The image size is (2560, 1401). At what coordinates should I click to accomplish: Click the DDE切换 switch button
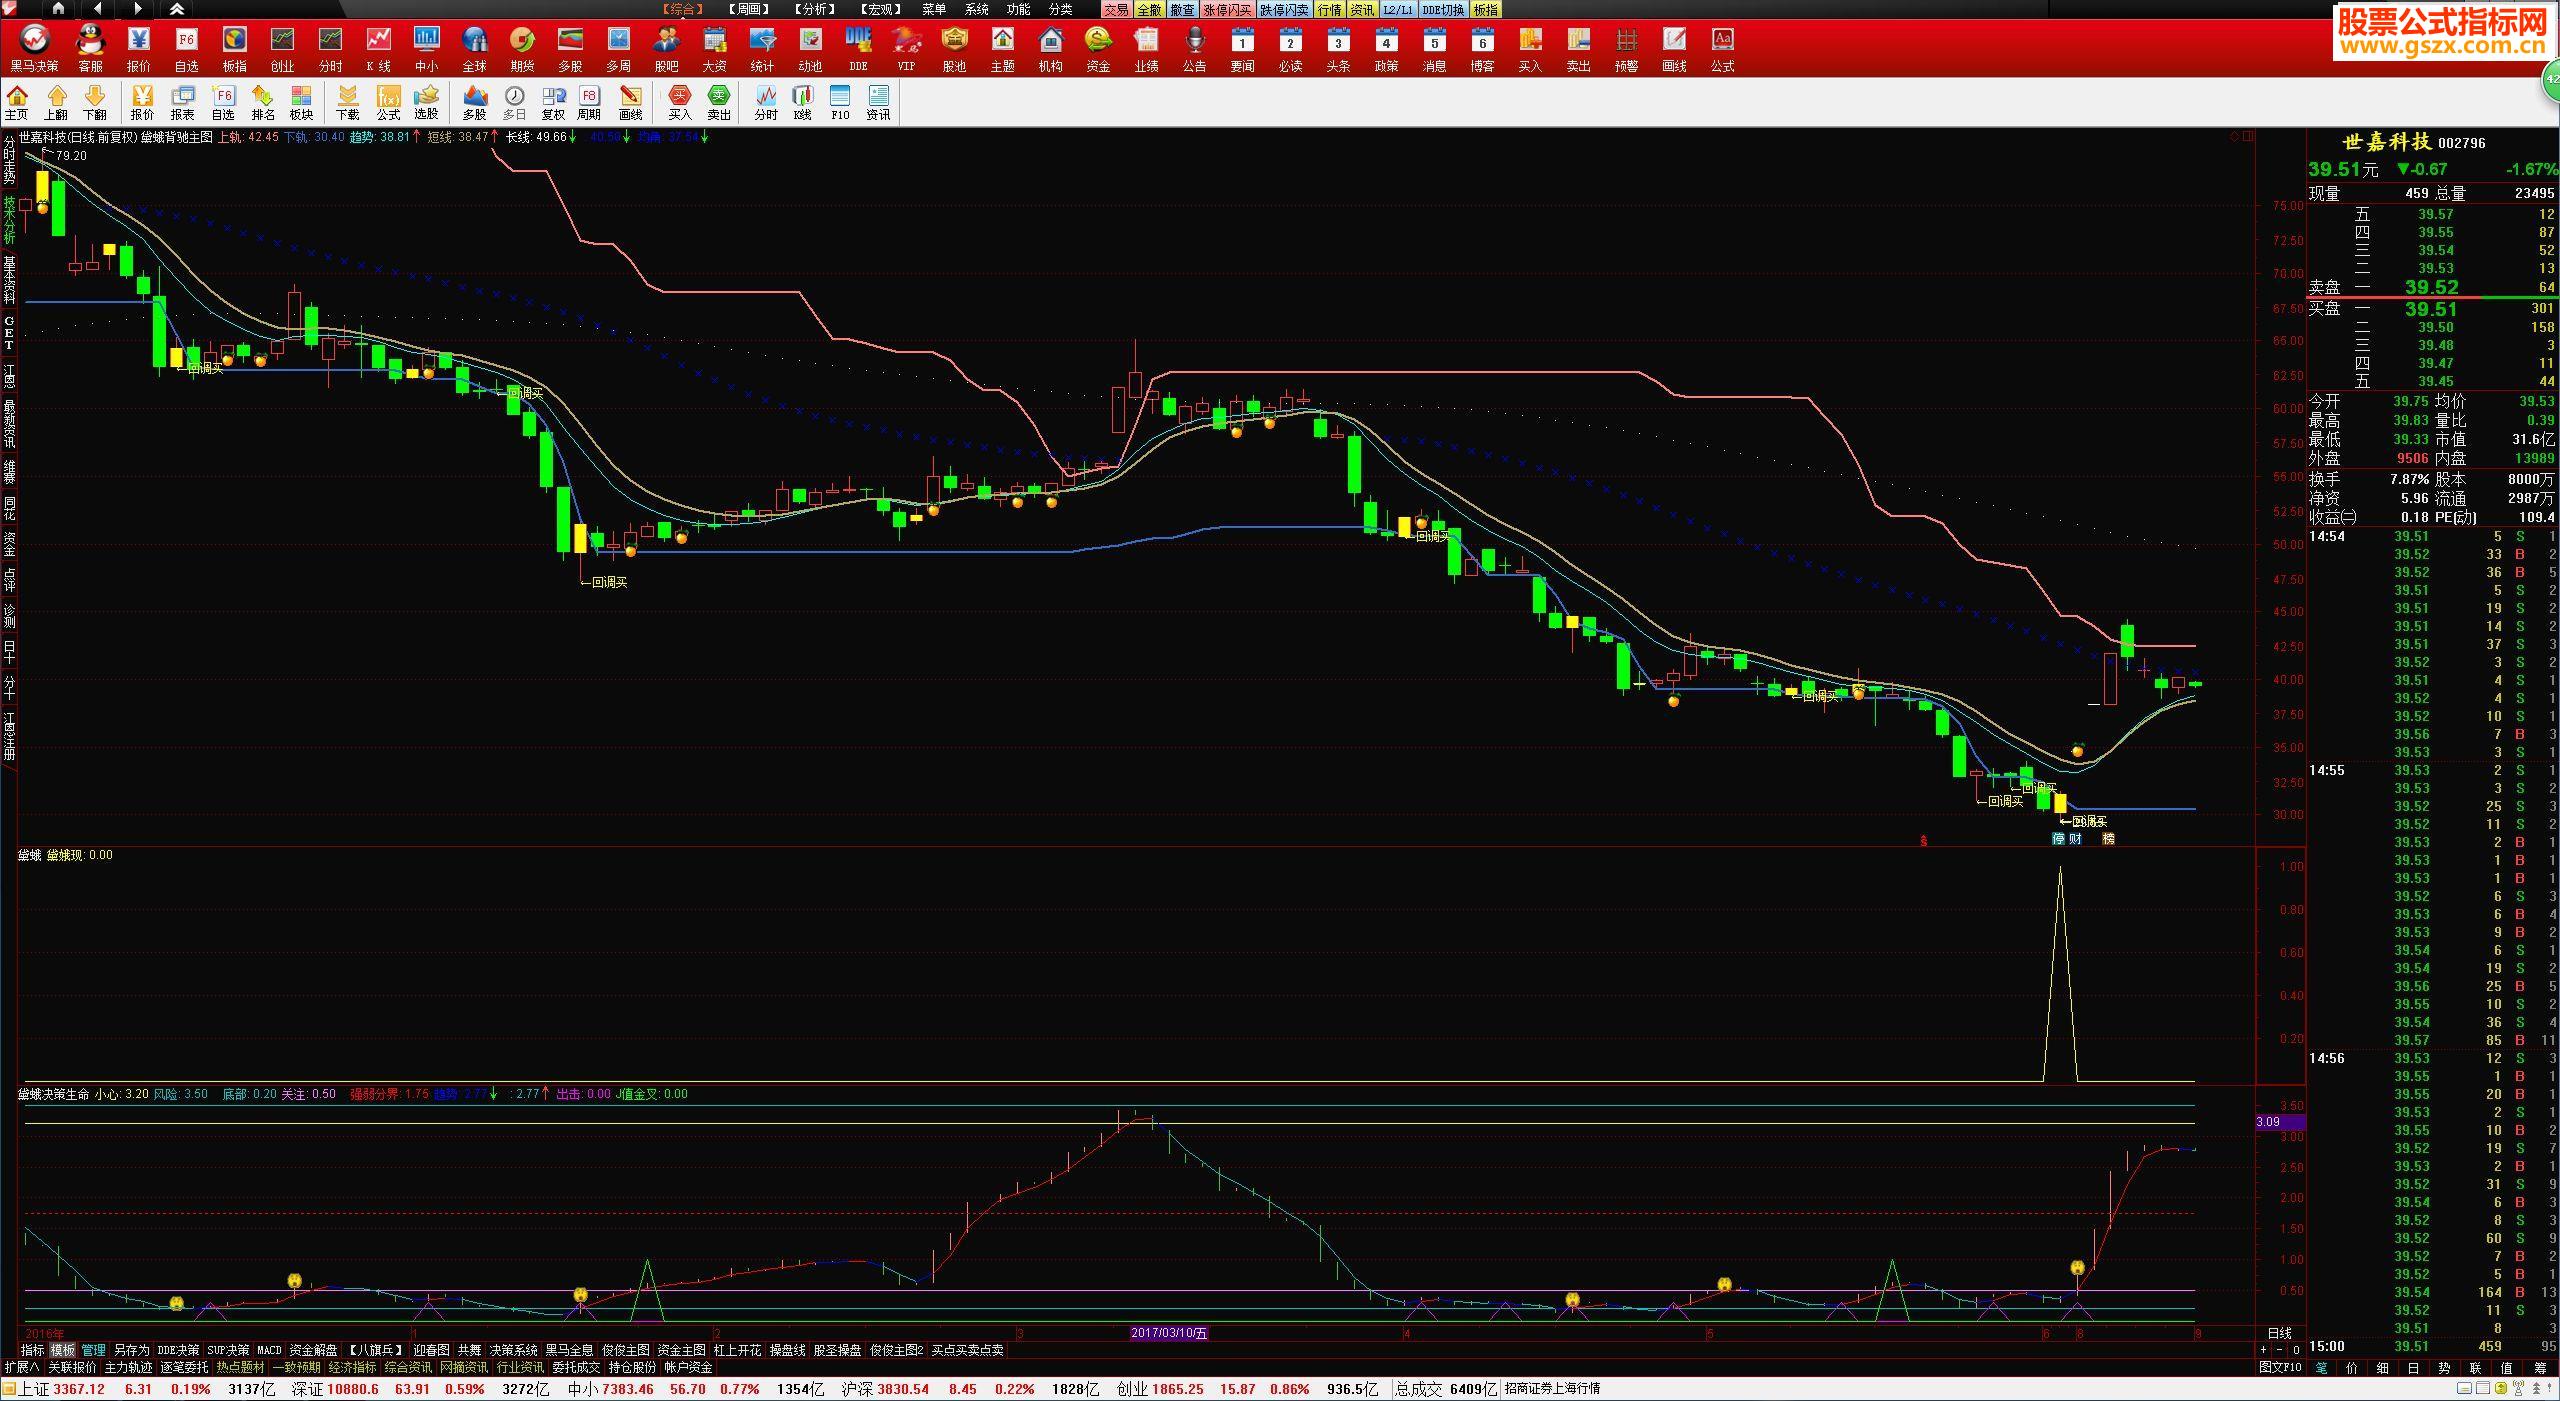click(x=1443, y=10)
